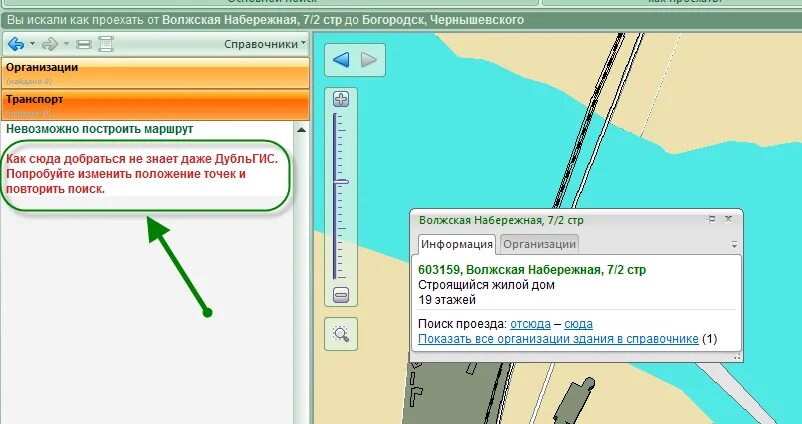This screenshot has width=802, height=424.
Task: Click the blue back arrow in directory toolbar
Action: coord(16,44)
